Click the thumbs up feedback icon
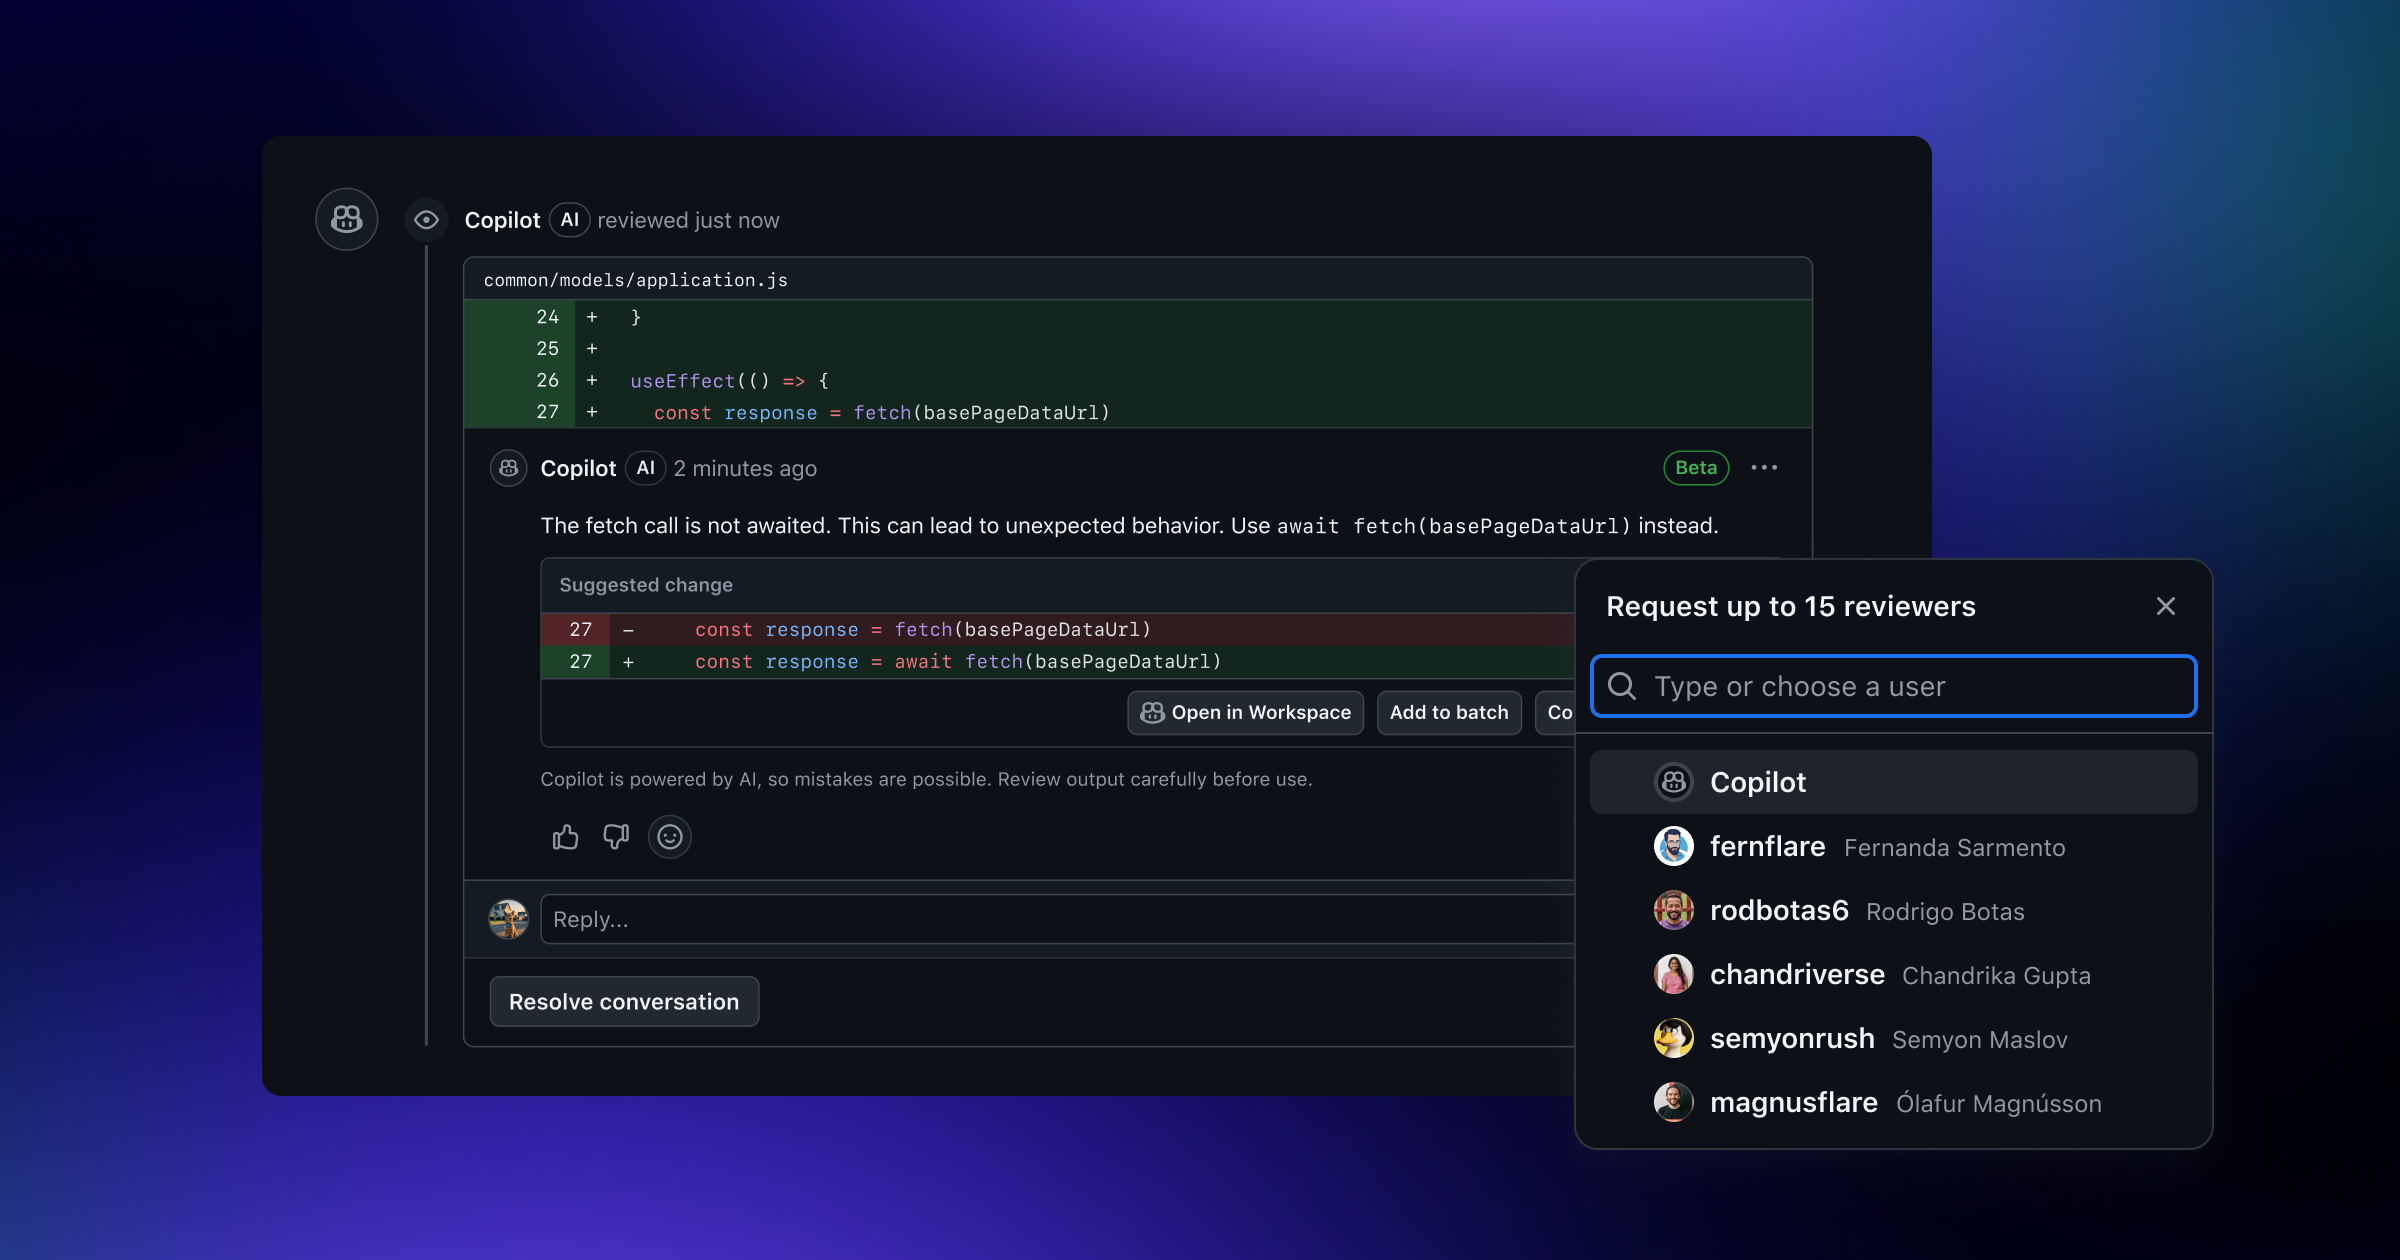The height and width of the screenshot is (1260, 2400). coord(565,837)
